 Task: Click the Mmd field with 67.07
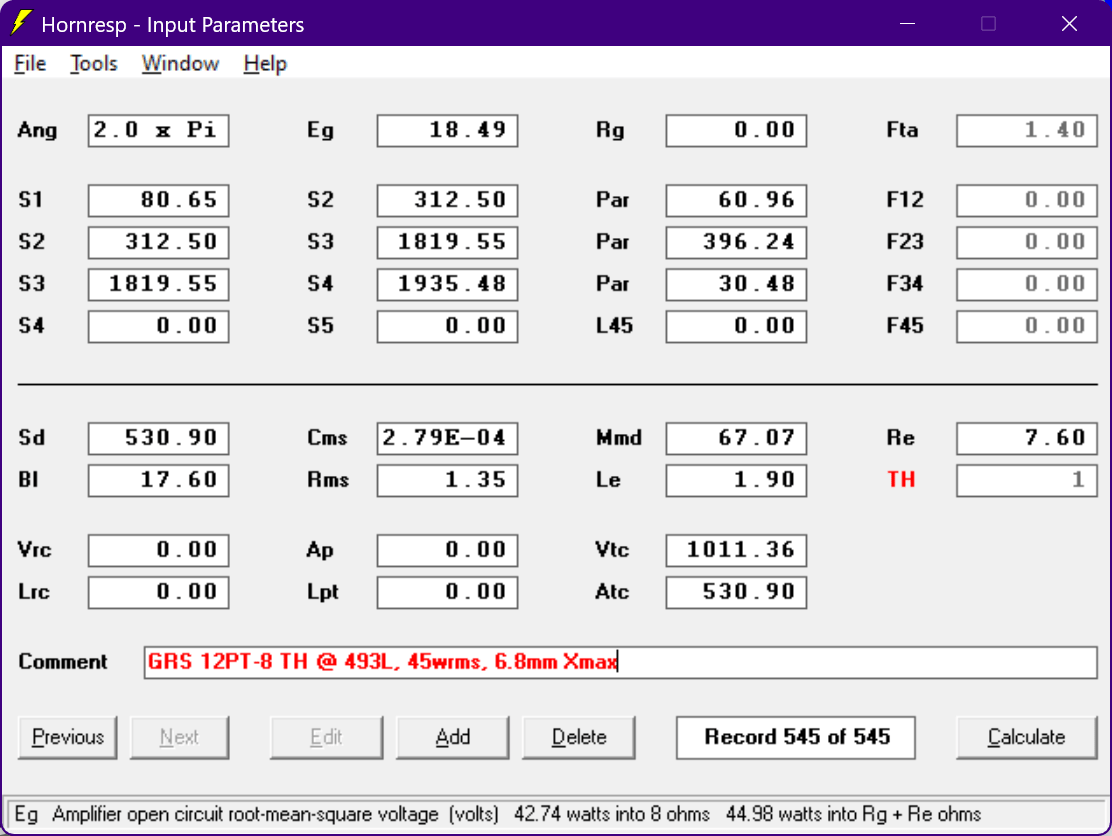tap(736, 438)
